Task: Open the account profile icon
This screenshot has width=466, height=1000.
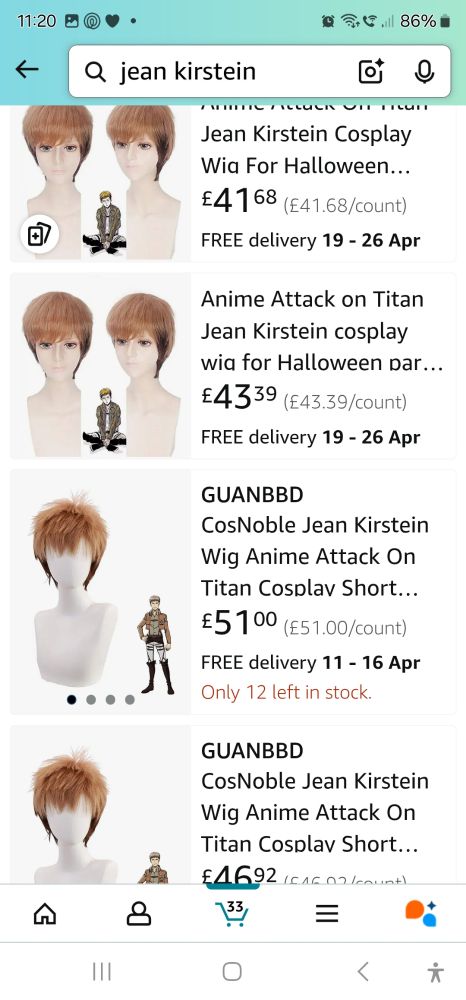Action: [x=139, y=915]
